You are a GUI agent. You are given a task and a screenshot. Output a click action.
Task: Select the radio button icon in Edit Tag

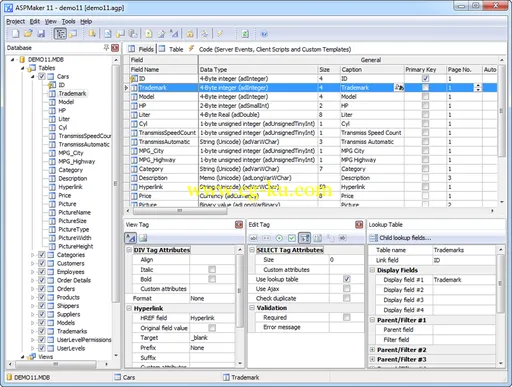point(279,238)
